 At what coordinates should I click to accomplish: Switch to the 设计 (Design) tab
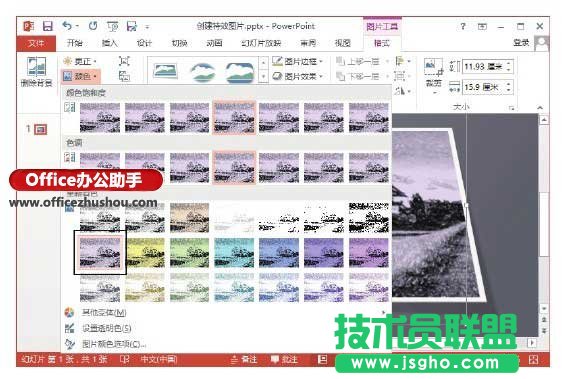[144, 43]
